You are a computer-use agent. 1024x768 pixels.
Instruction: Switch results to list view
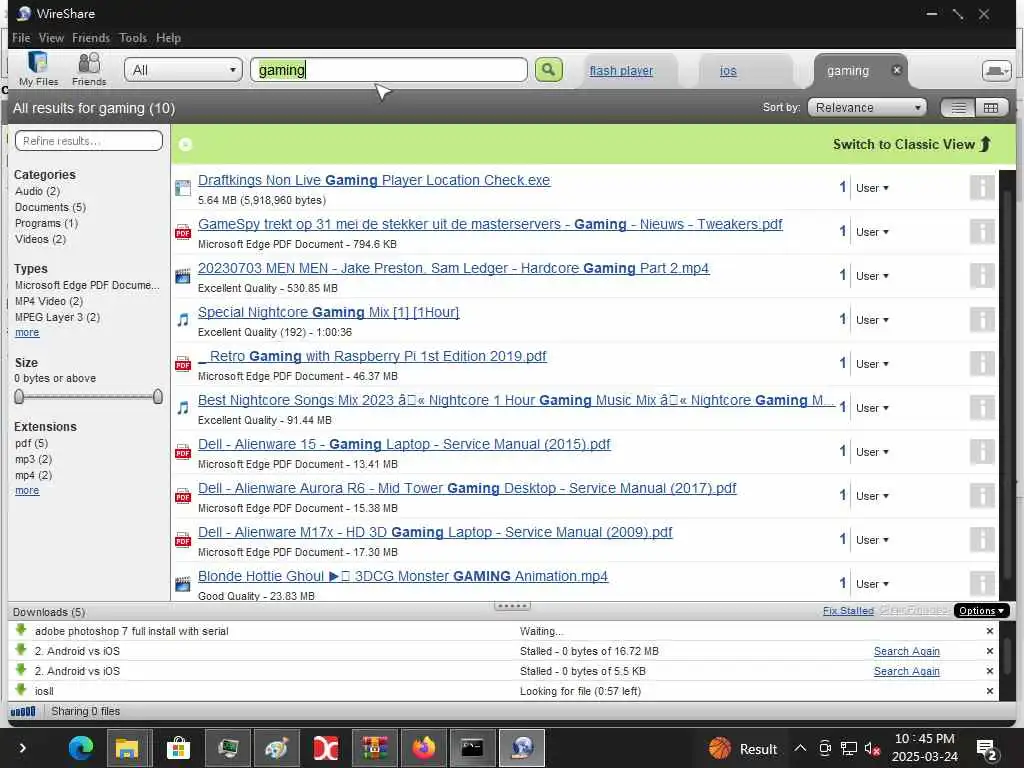(x=958, y=108)
